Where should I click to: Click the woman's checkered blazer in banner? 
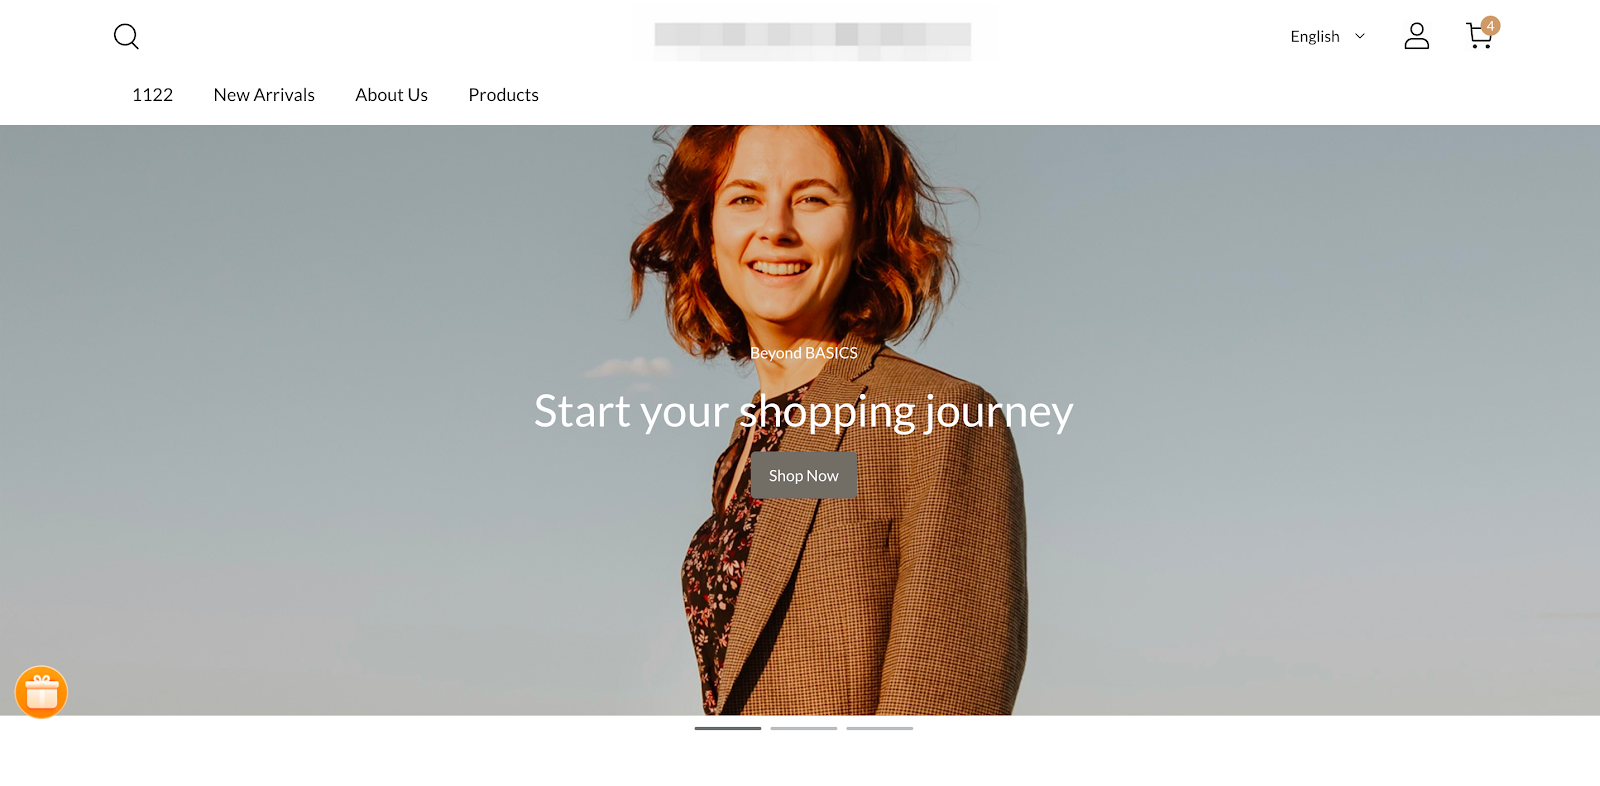(x=880, y=560)
